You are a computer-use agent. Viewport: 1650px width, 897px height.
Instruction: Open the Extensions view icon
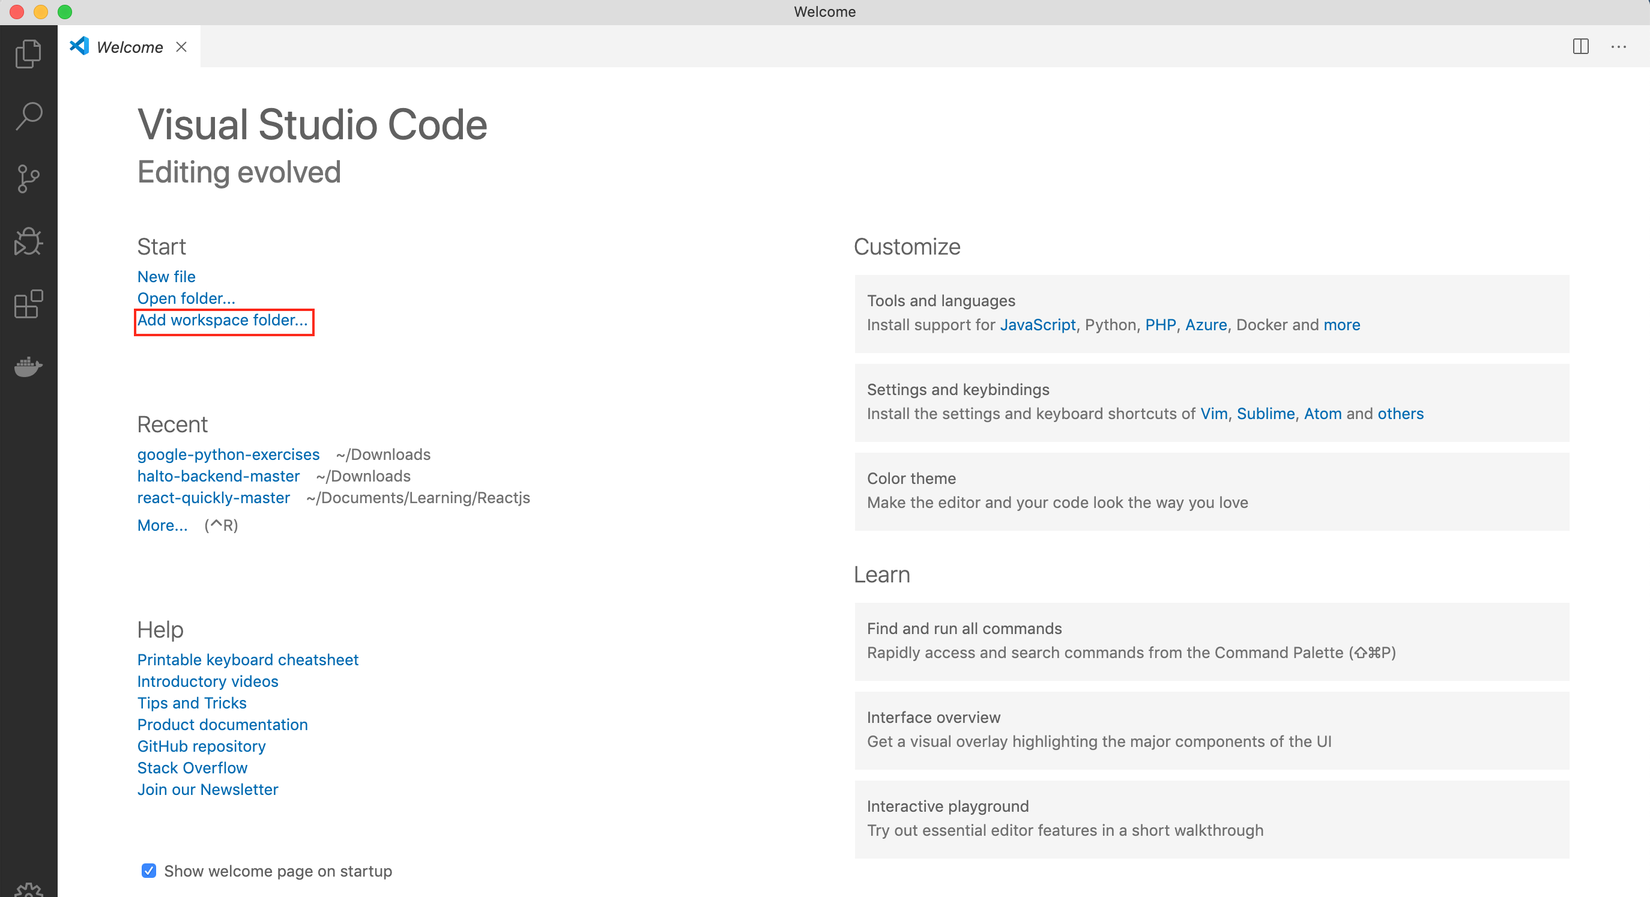click(28, 304)
